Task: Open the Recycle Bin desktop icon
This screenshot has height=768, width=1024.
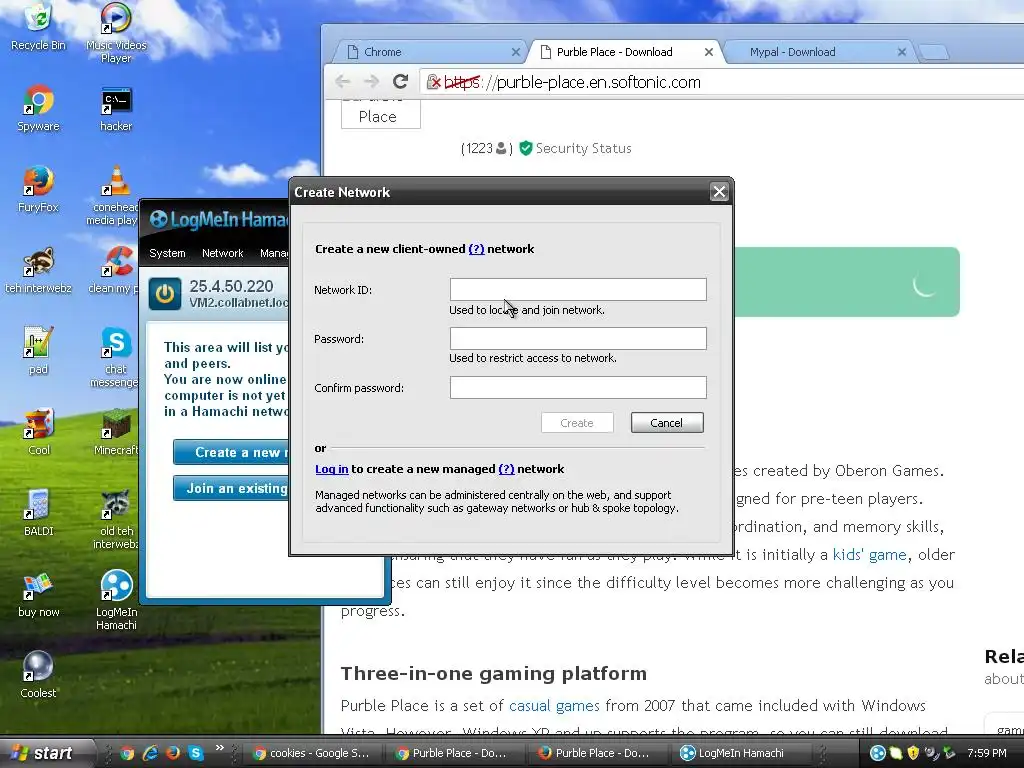Action: click(38, 26)
